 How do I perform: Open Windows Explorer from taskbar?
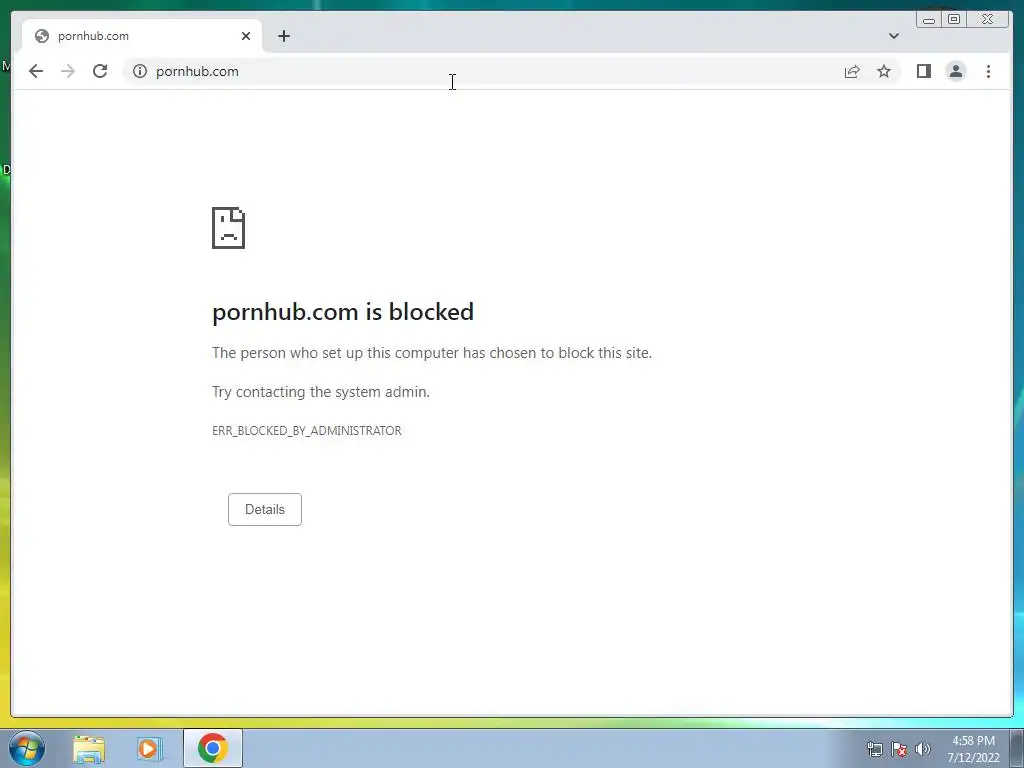(x=89, y=748)
